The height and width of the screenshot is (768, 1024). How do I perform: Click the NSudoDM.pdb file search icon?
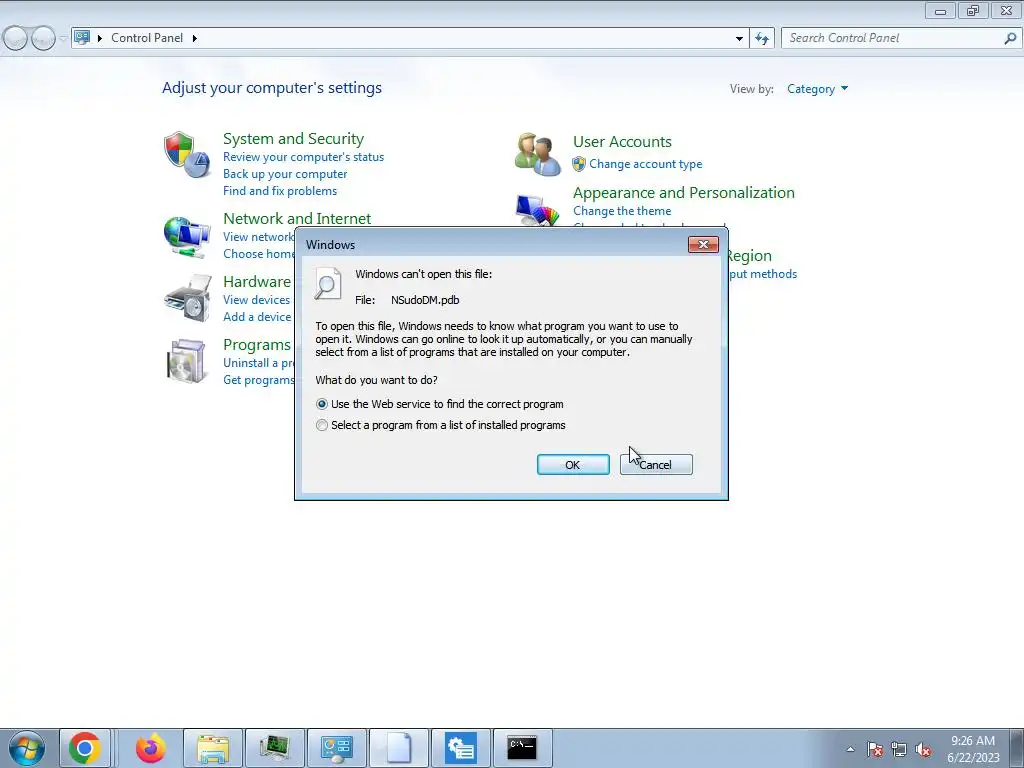tap(327, 283)
